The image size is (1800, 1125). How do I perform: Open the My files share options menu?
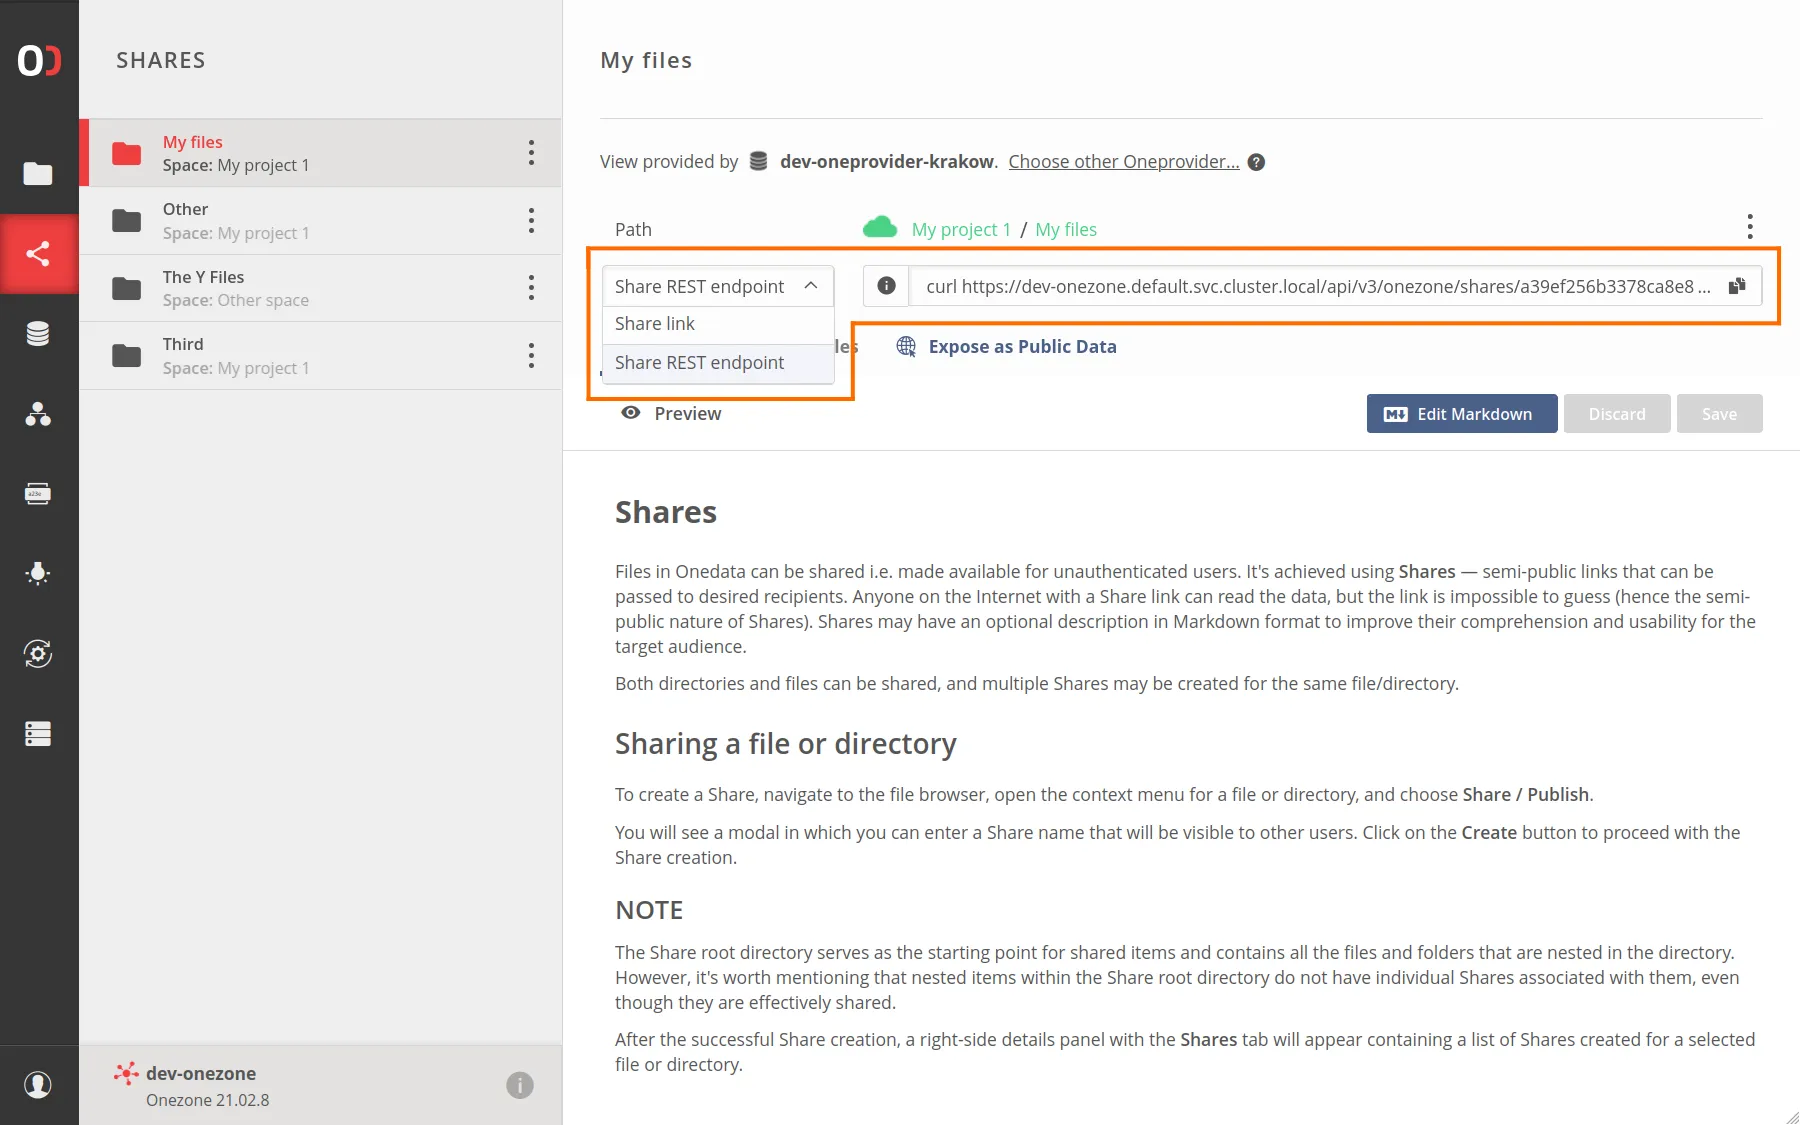point(531,152)
